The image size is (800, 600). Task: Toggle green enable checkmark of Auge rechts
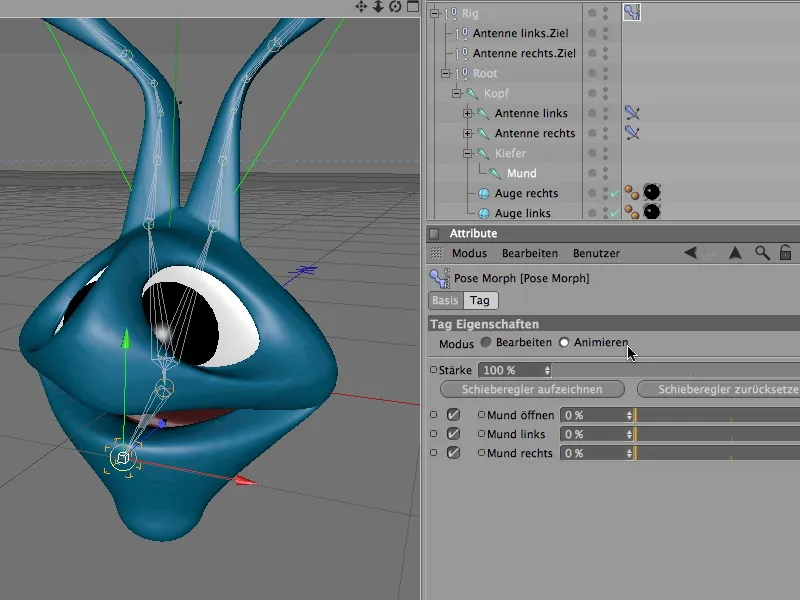(x=614, y=193)
